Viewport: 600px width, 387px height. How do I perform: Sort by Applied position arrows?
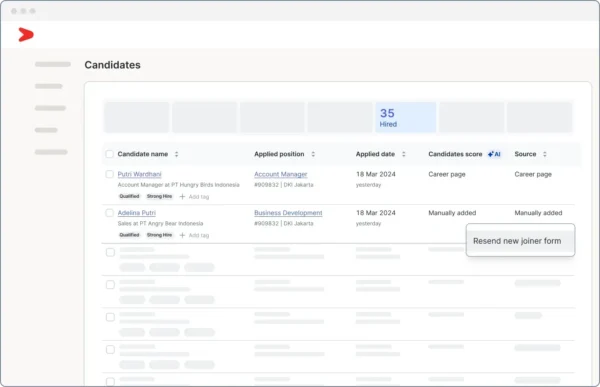(x=313, y=154)
